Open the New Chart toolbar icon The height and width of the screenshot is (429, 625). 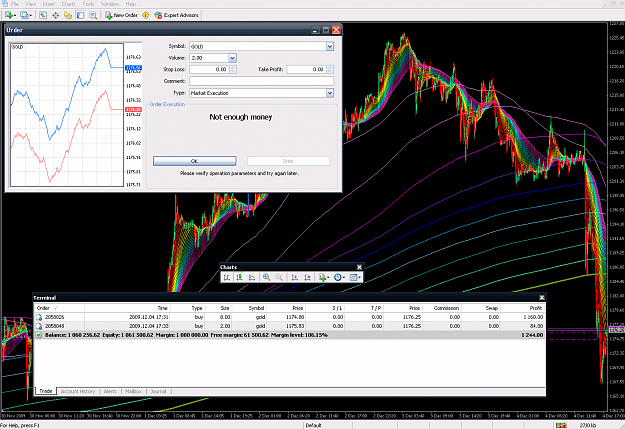click(x=10, y=15)
